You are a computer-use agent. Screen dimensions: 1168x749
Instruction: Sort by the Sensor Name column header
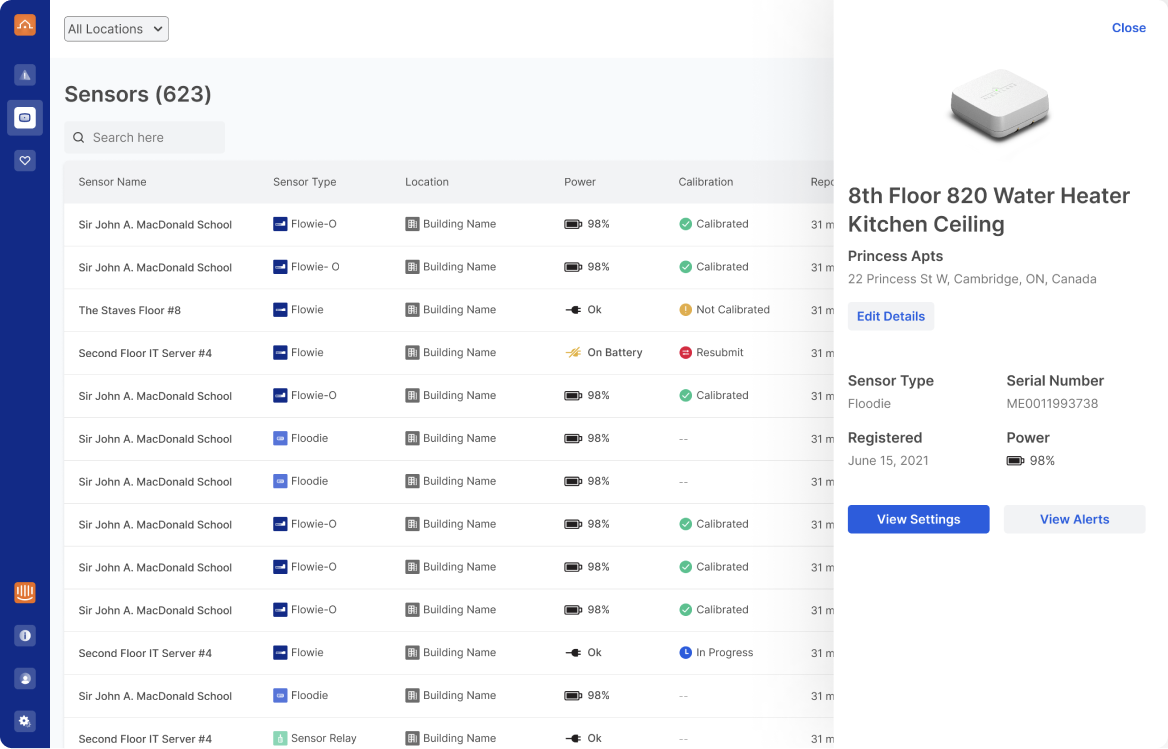(x=112, y=182)
